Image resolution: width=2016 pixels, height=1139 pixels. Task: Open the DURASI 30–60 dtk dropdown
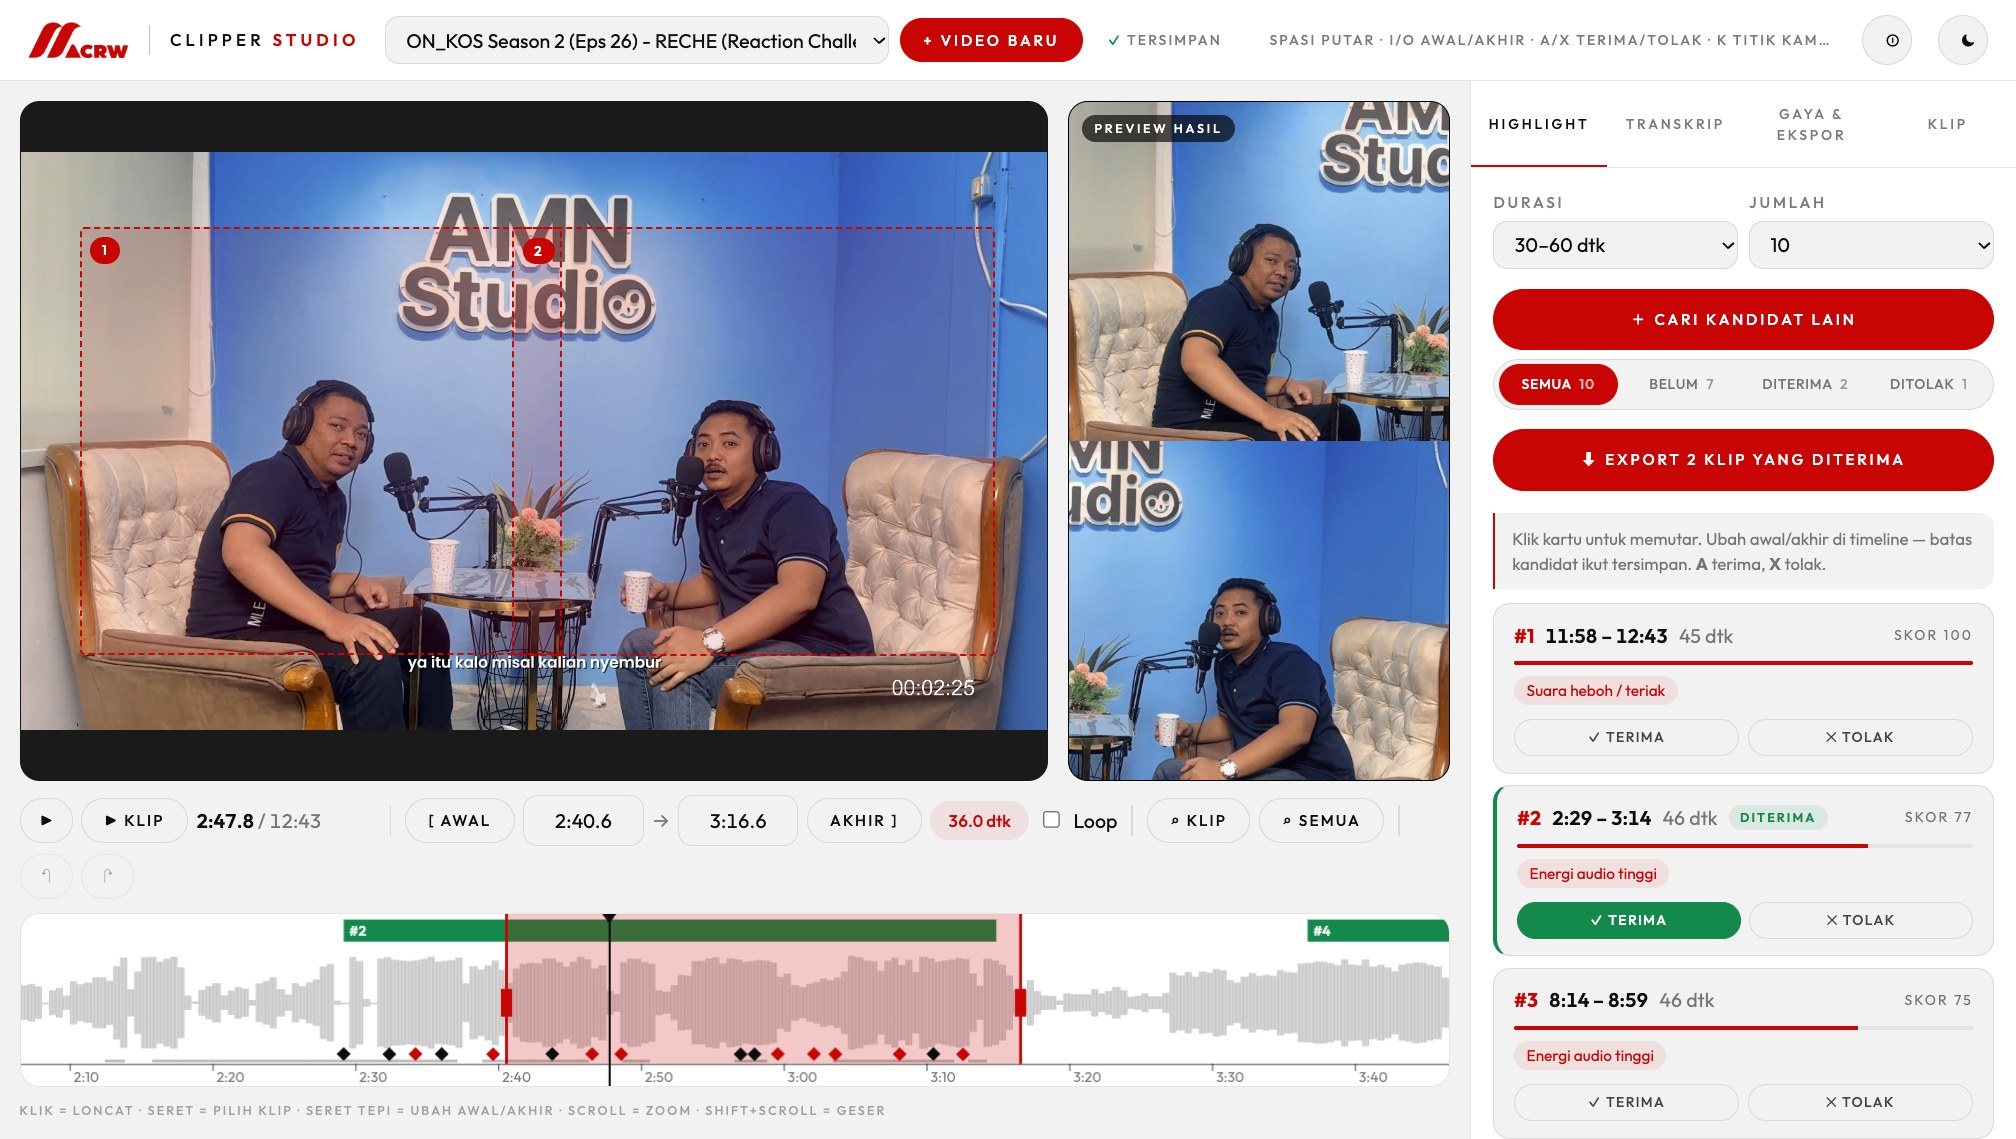click(1615, 245)
